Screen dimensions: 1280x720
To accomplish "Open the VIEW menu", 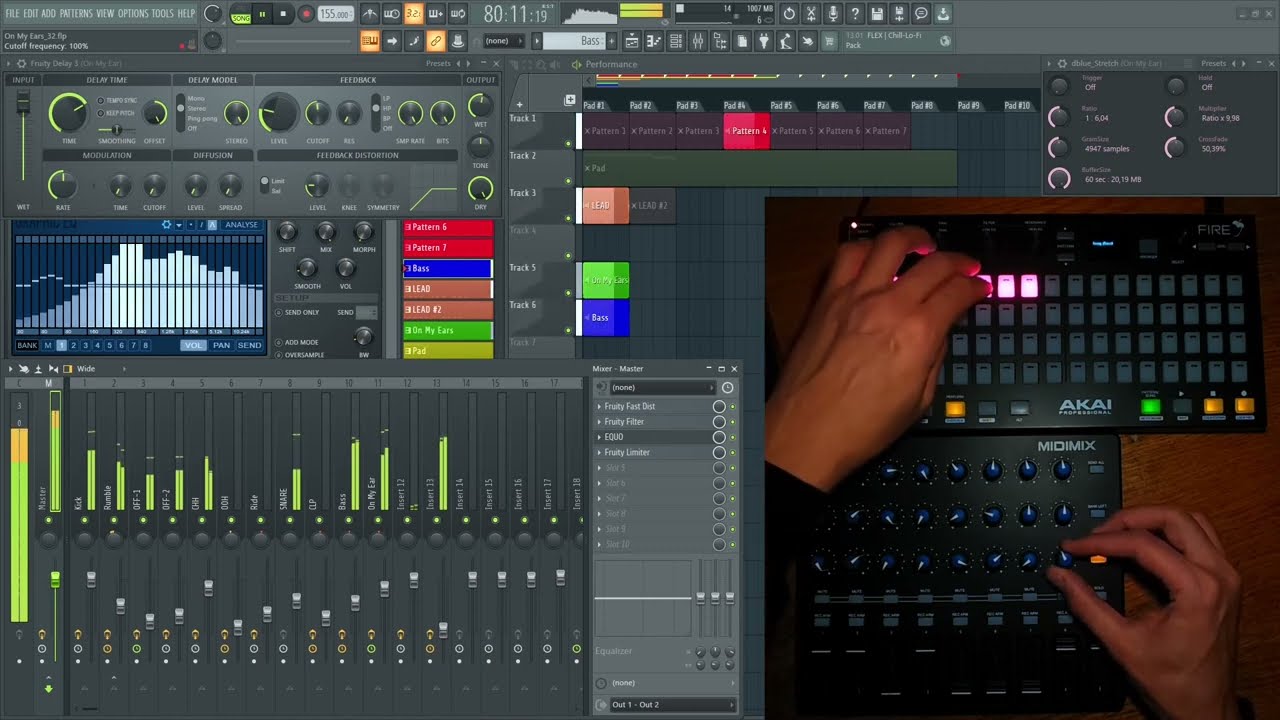I will point(105,13).
